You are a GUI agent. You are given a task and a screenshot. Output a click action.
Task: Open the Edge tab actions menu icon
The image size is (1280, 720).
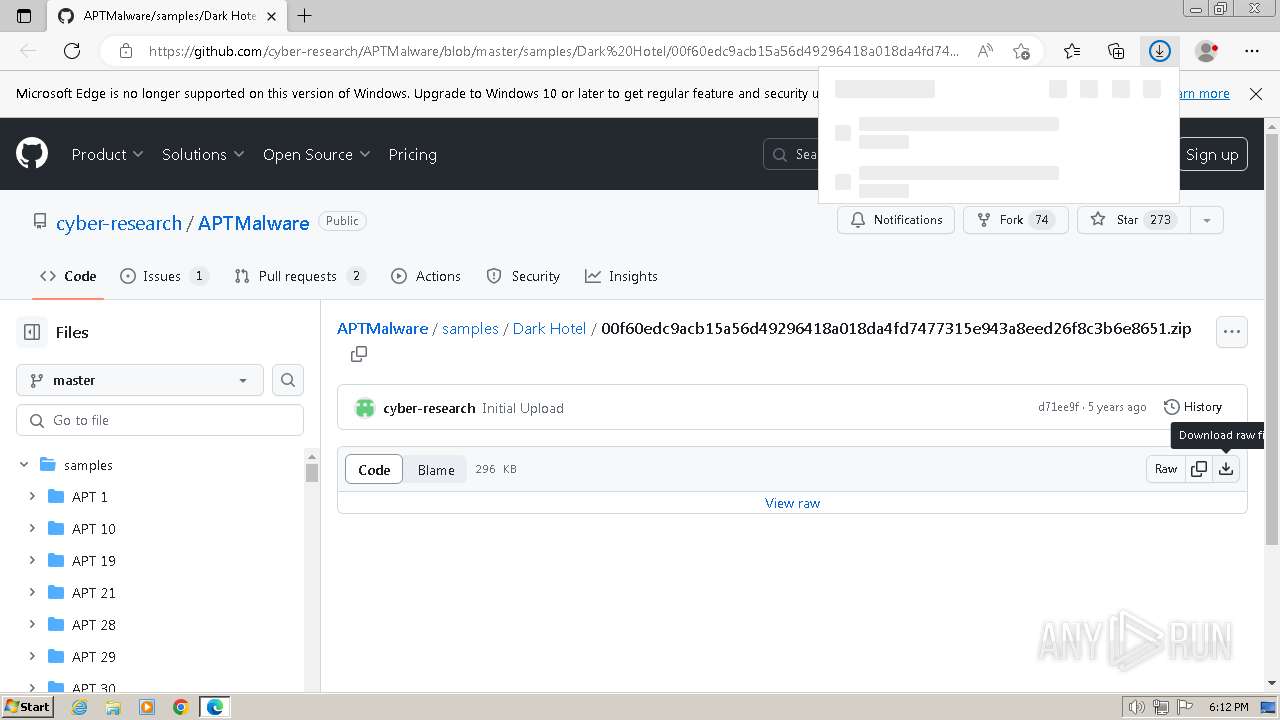[25, 16]
